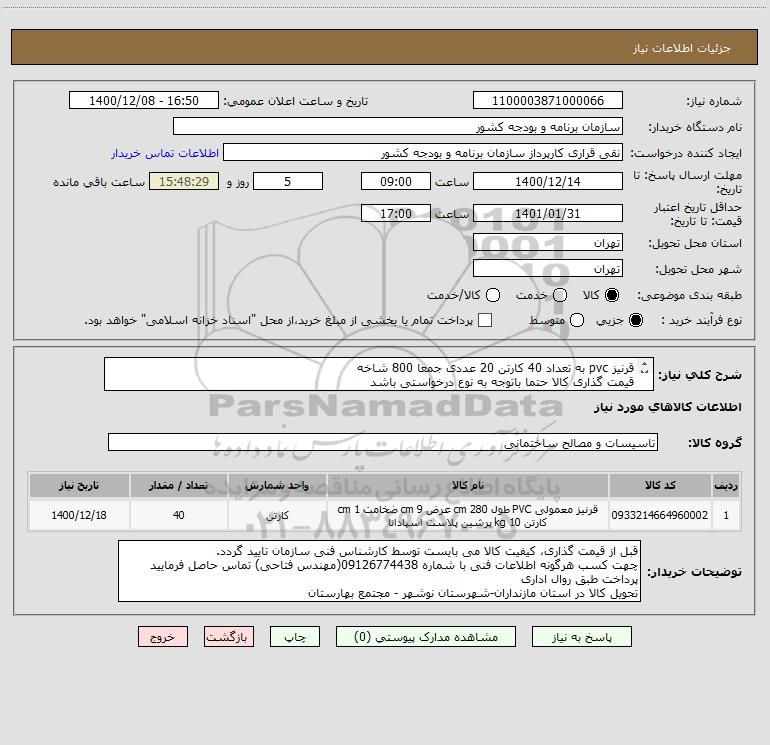Click the تاریخ نیاز column header
770x745 pixels.
pyautogui.click(x=79, y=485)
